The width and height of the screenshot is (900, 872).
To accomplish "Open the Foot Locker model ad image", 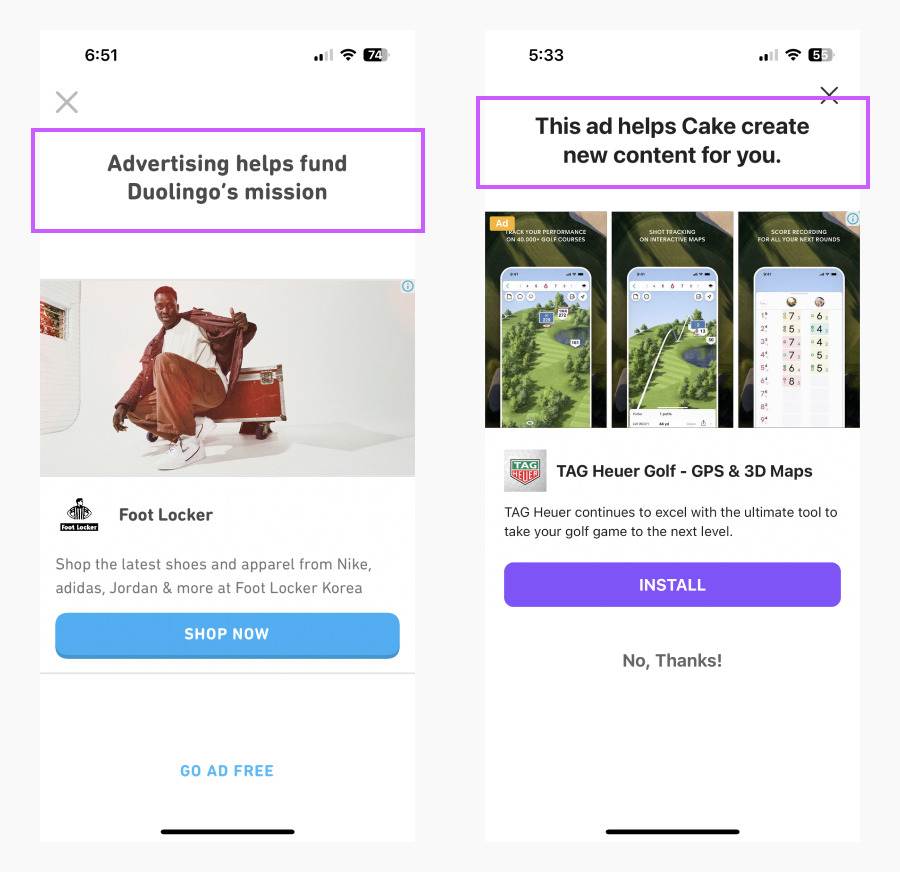I will pyautogui.click(x=227, y=378).
